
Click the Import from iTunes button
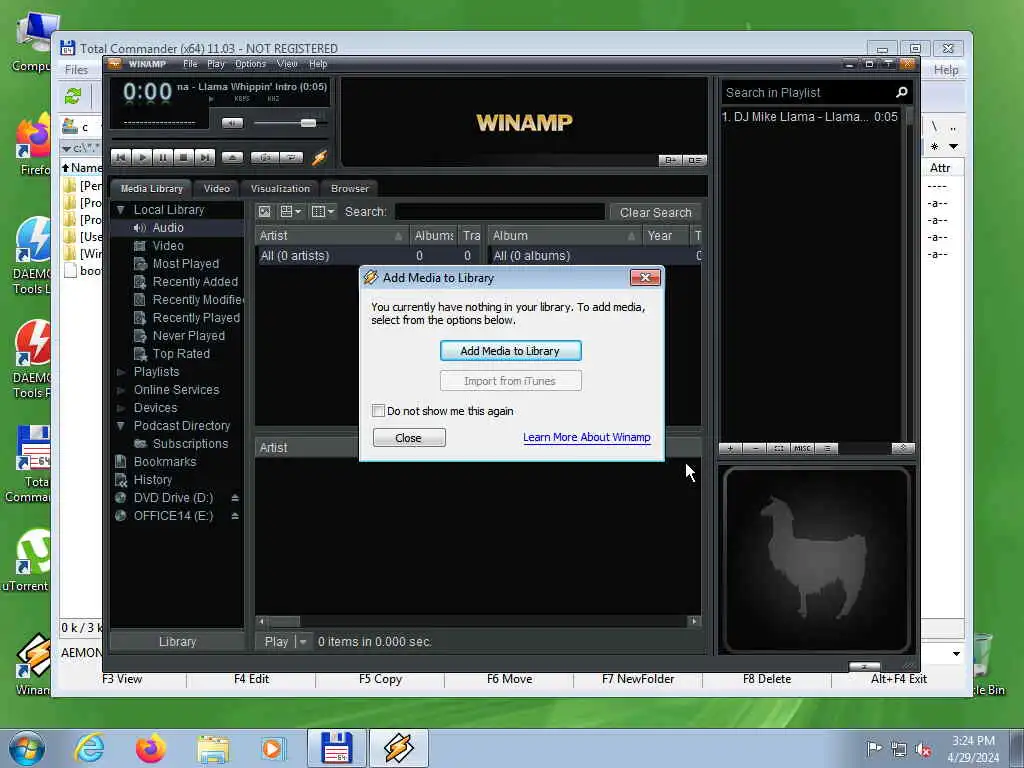tap(510, 381)
